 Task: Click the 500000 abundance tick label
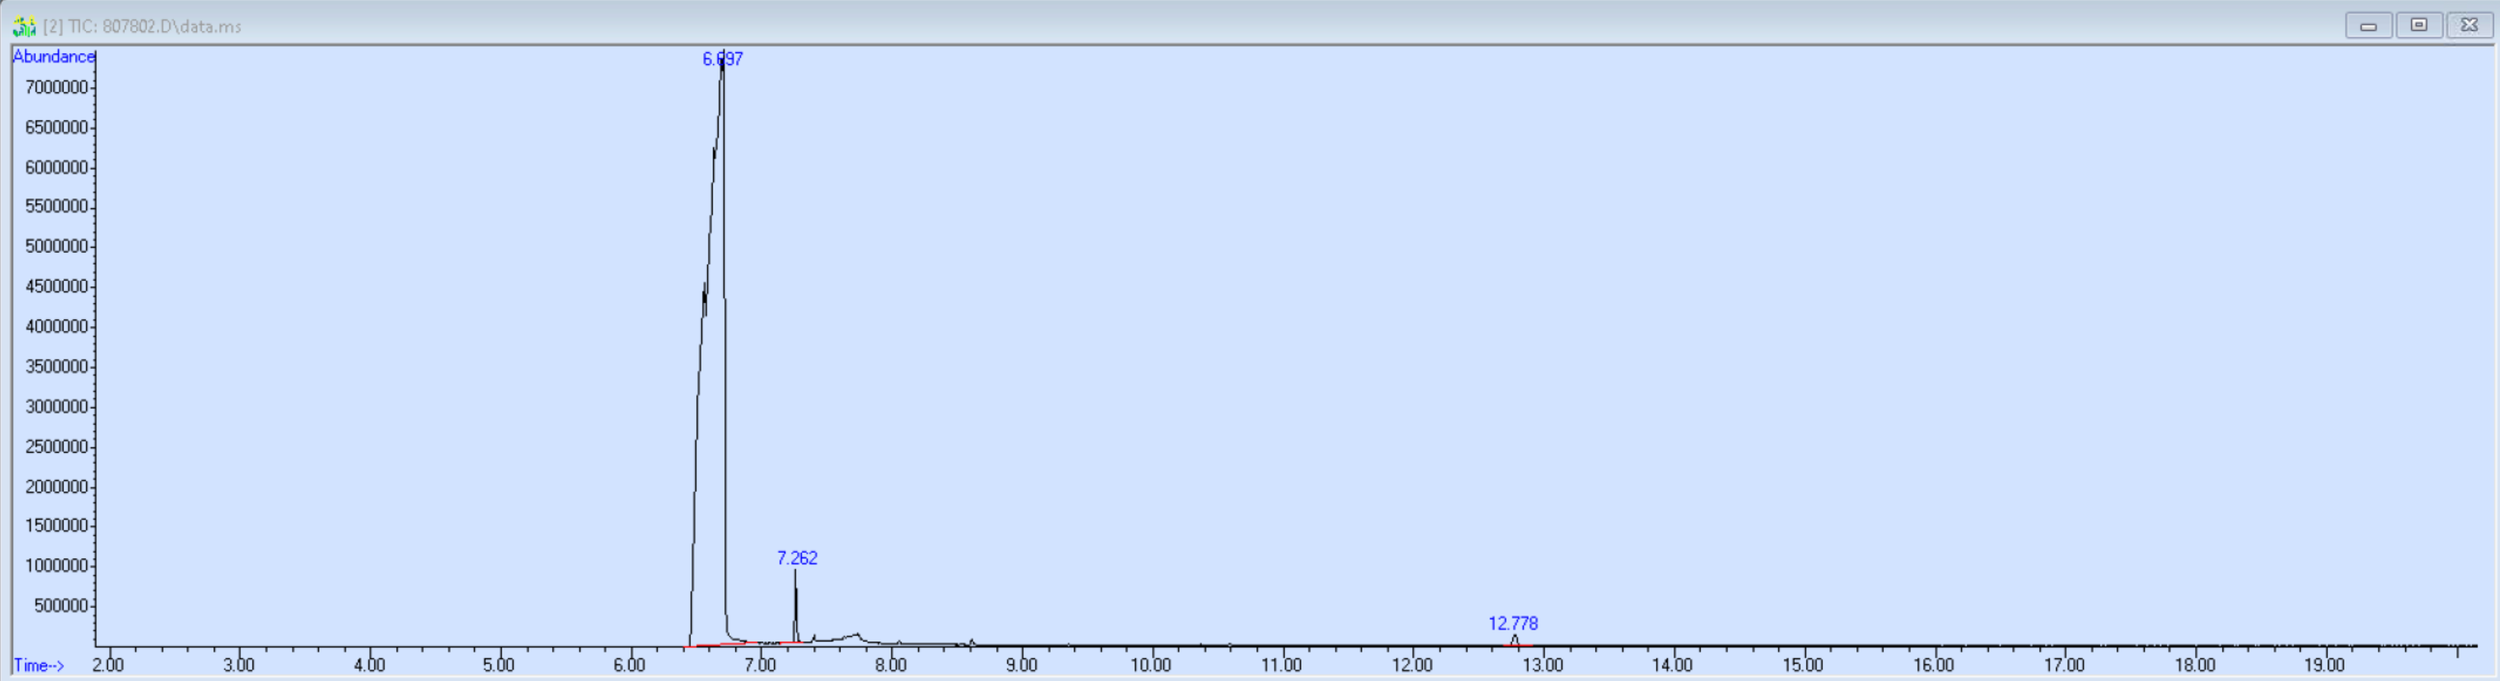click(61, 605)
